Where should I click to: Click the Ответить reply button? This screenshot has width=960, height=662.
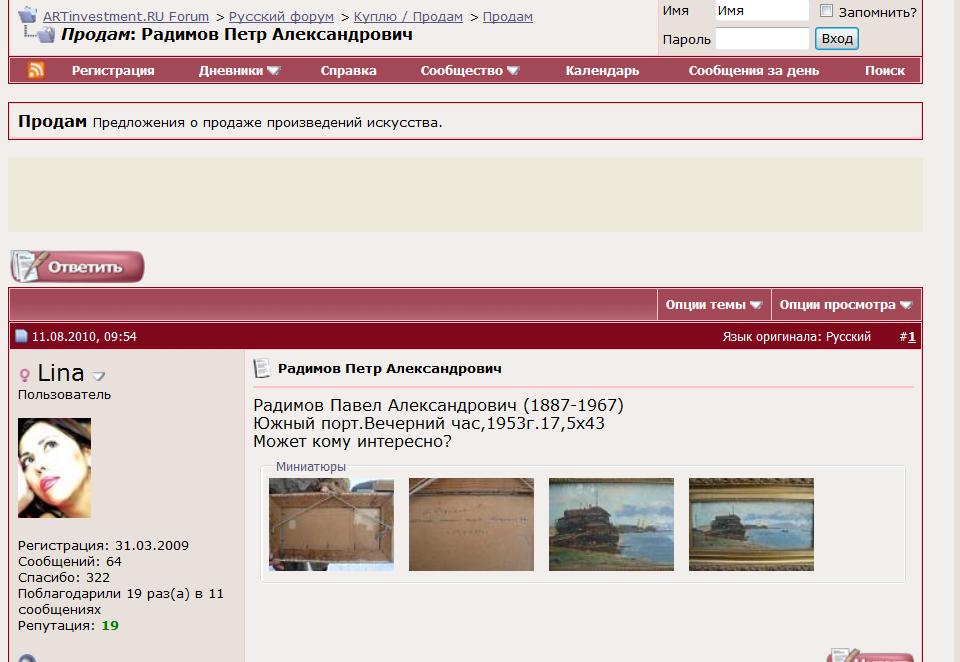(77, 267)
